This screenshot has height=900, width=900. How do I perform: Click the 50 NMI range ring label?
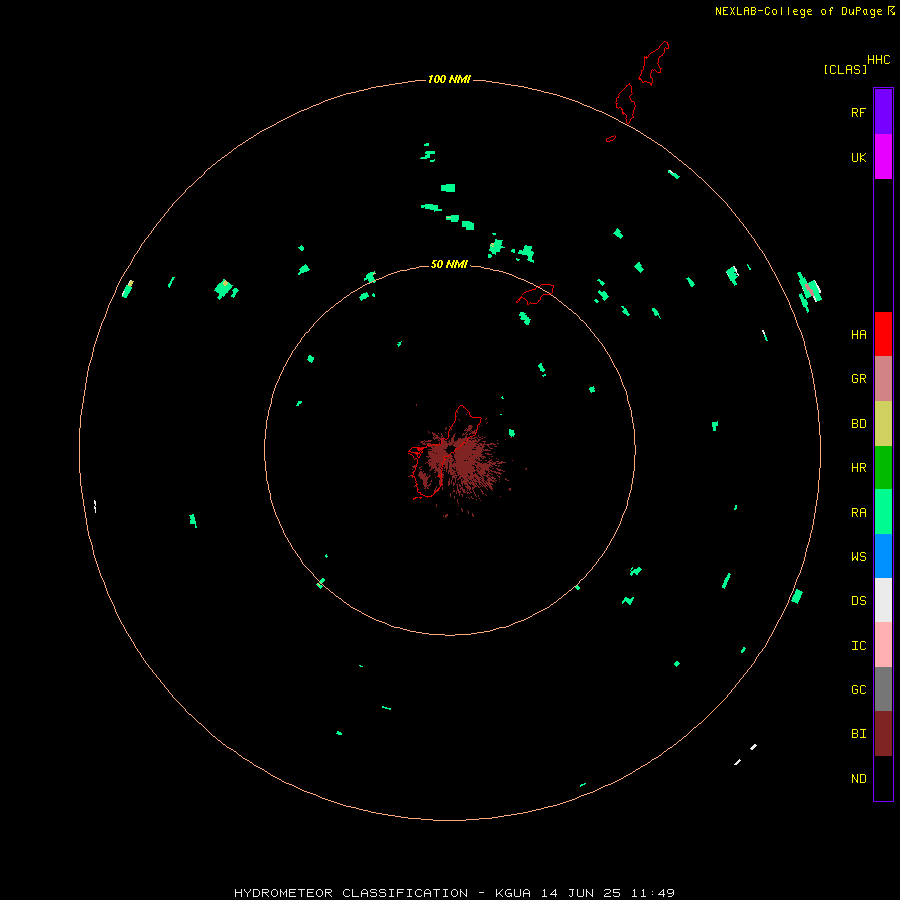tap(449, 264)
